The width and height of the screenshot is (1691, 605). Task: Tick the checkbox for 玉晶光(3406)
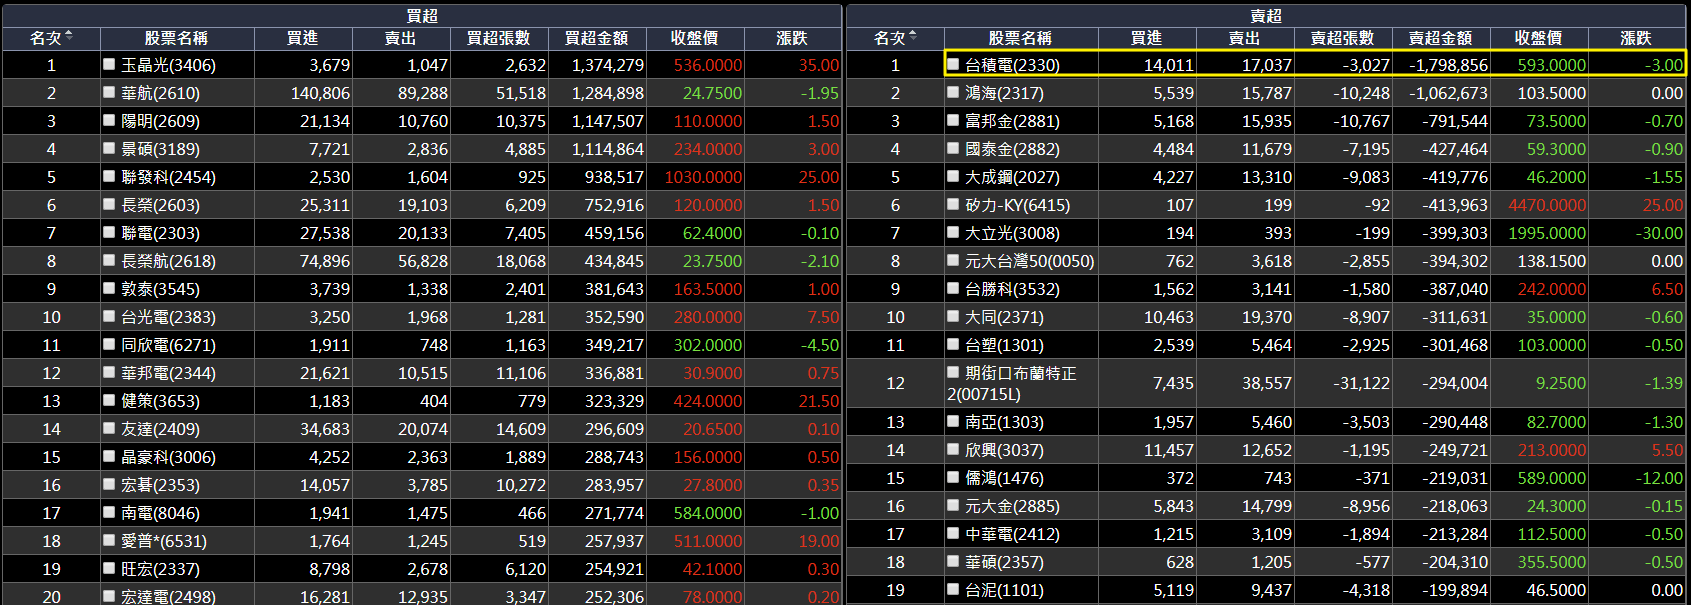coord(109,64)
